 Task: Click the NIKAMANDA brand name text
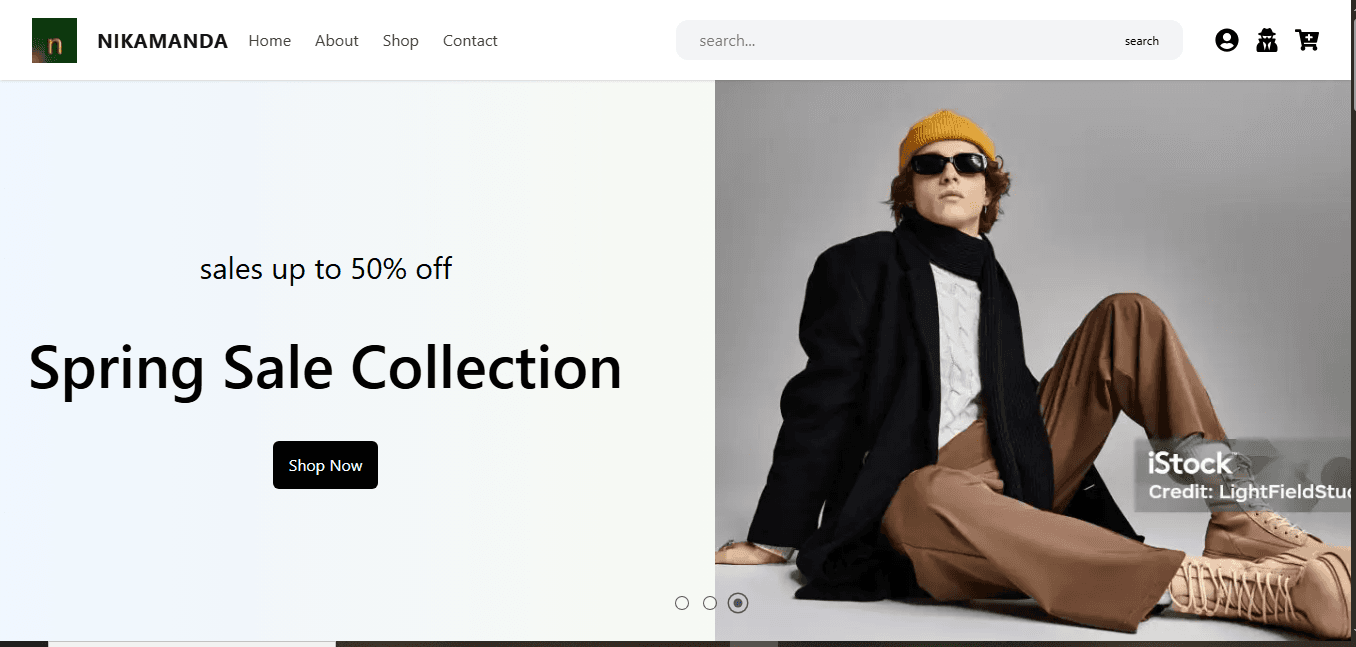coord(162,40)
